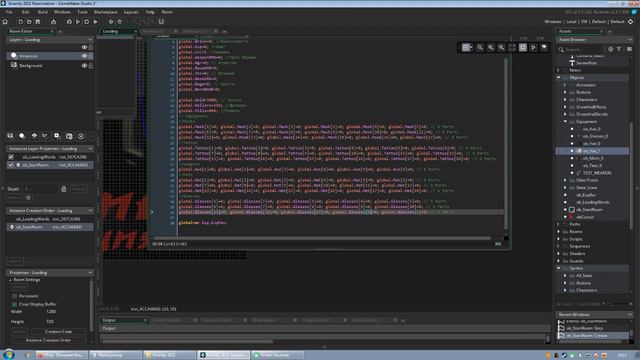Select TEST_WEAPON object in Asset Browser
640x360 pixels.
click(x=597, y=173)
